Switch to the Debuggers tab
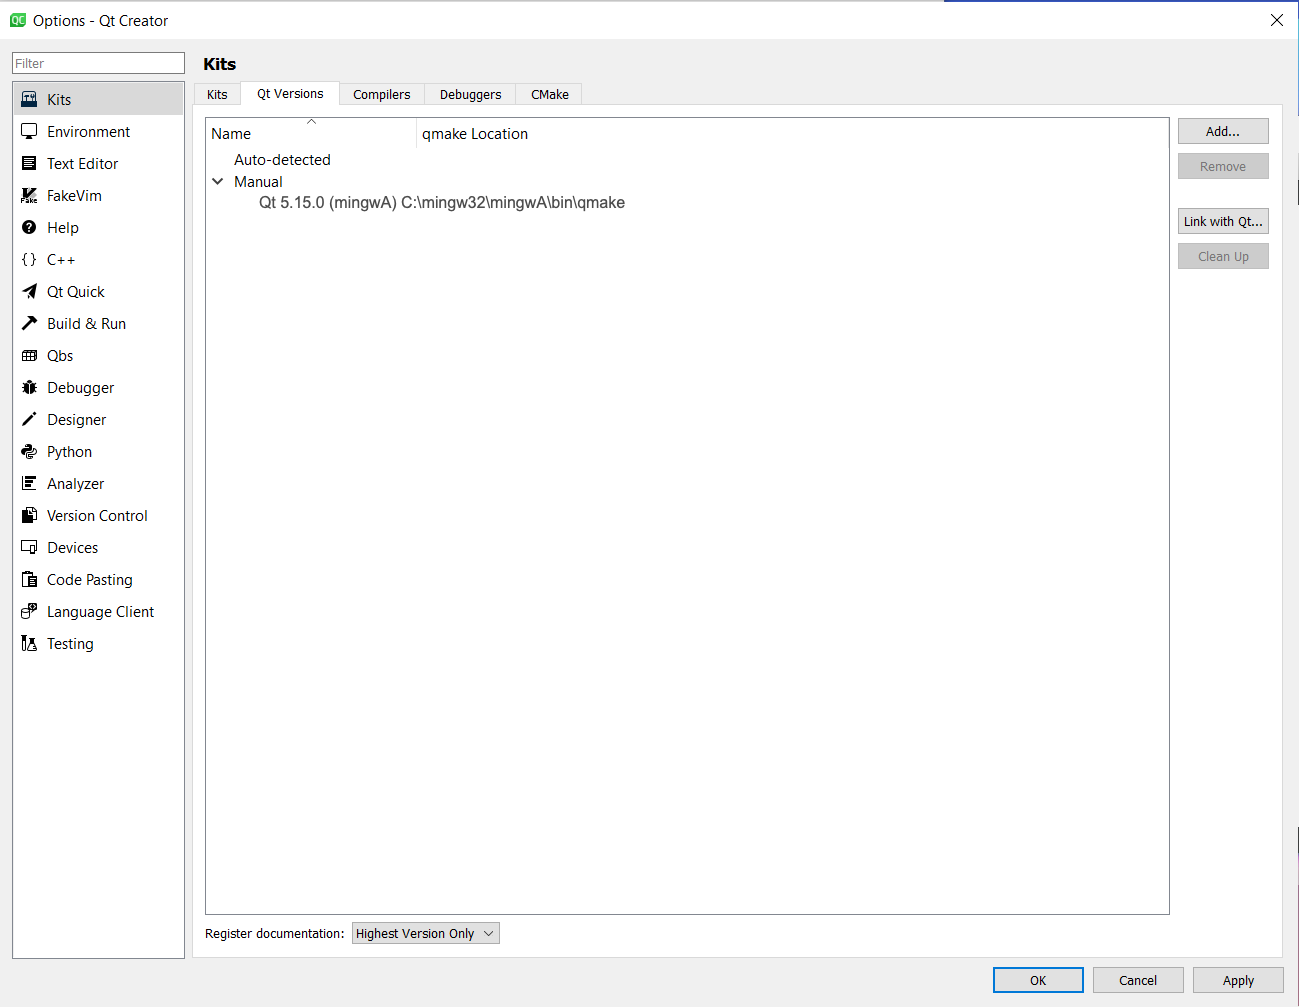The image size is (1299, 1007). tap(469, 93)
